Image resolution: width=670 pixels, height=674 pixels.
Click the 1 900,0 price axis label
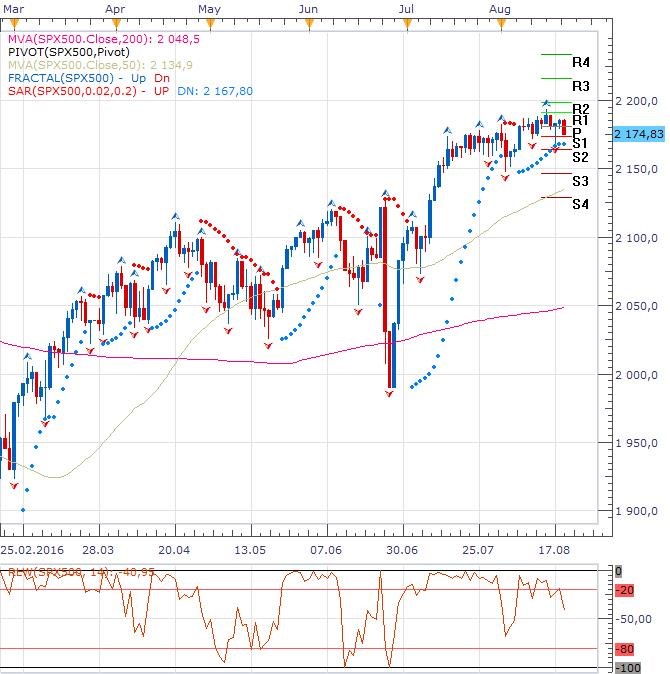click(x=636, y=512)
